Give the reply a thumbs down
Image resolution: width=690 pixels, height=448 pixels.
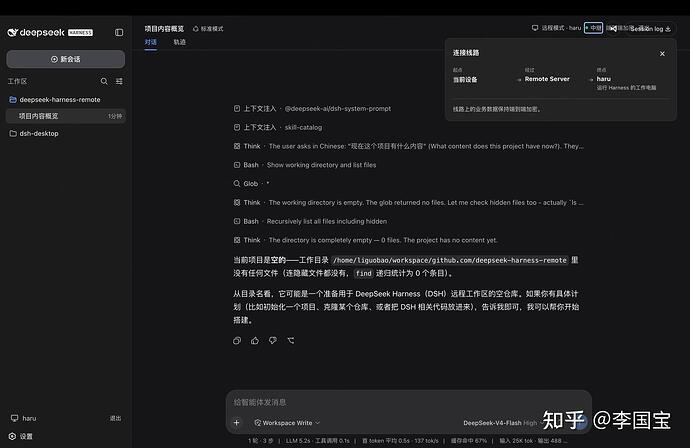coord(273,341)
